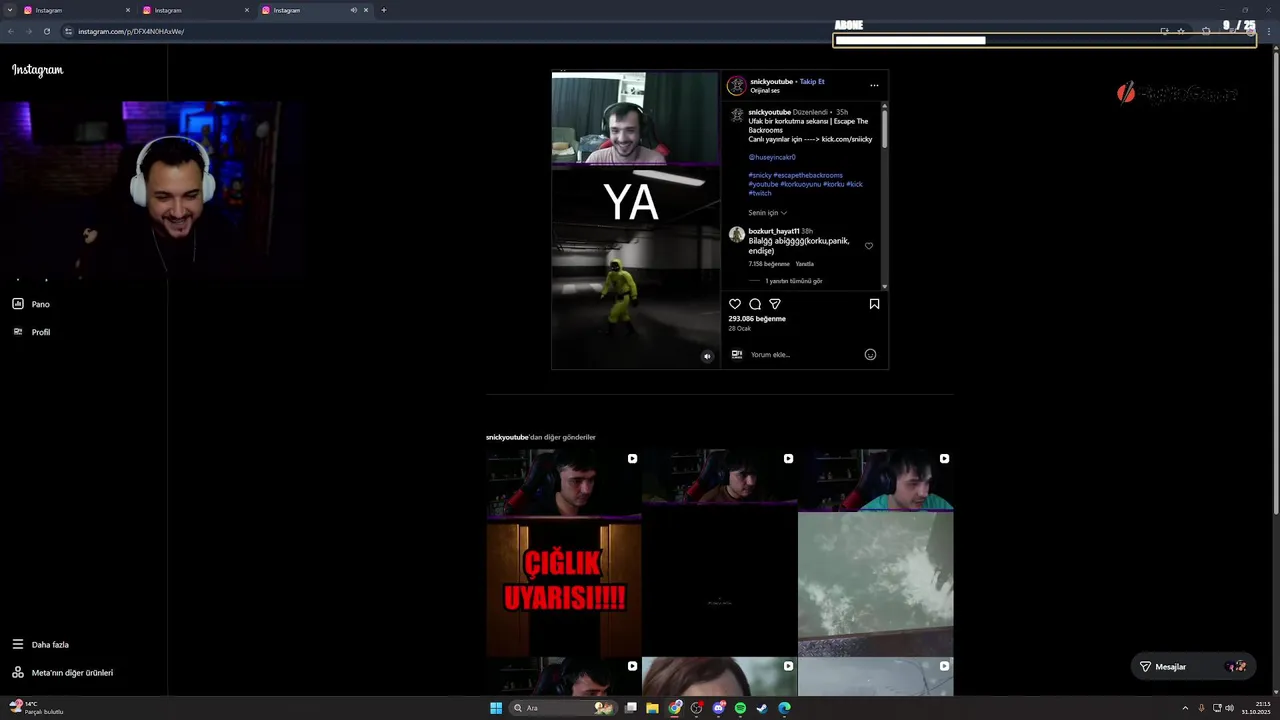The width and height of the screenshot is (1280, 720).
Task: Open volume control in system tray
Action: click(x=1230, y=708)
